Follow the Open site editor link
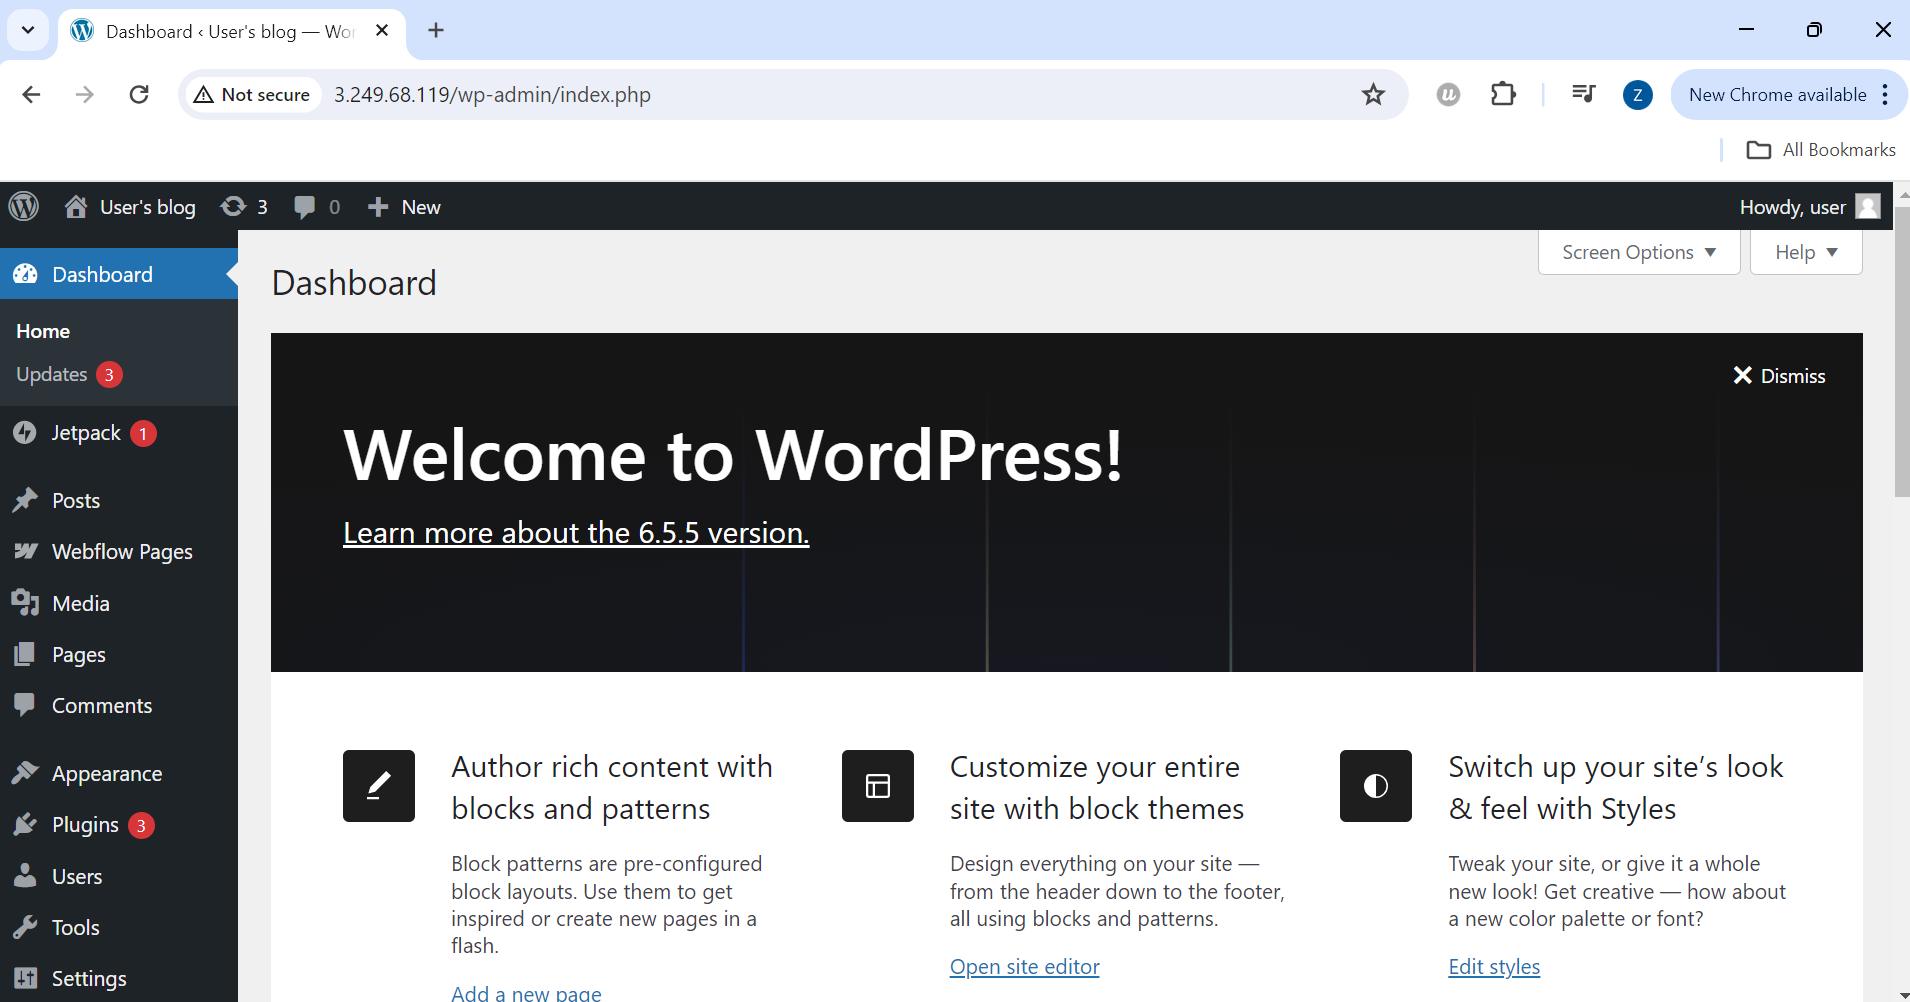Screen dimensions: 1910x1002 point(1024,967)
